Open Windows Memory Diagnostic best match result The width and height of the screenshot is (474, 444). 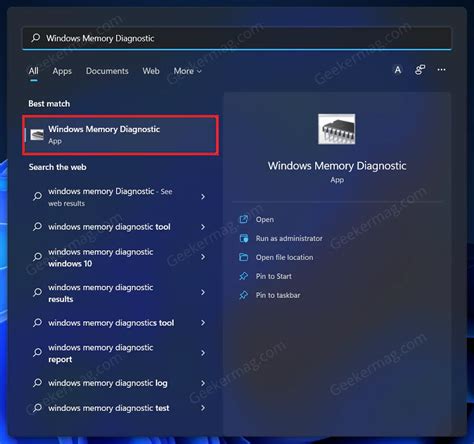(x=121, y=135)
